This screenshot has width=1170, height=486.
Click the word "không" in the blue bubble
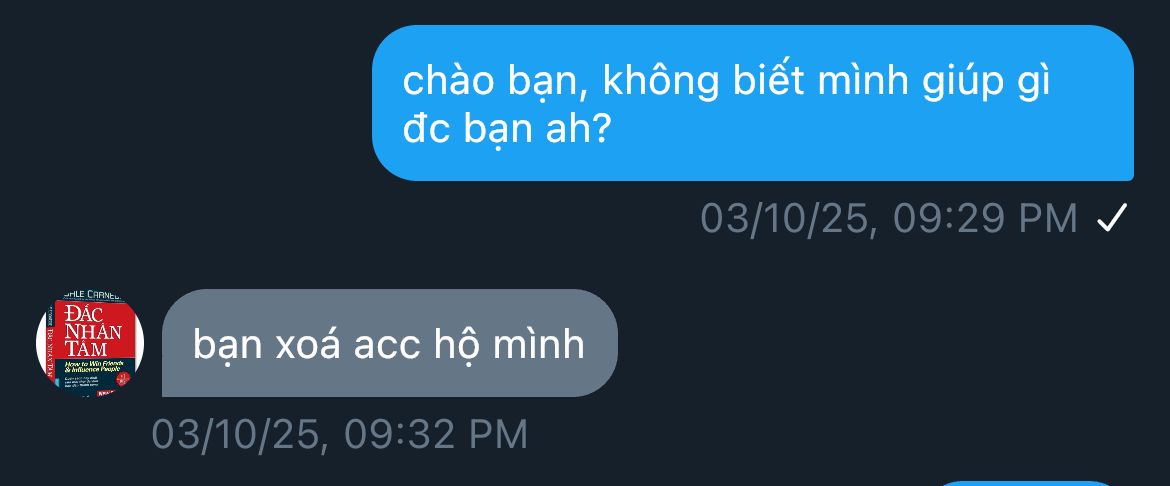[x=660, y=81]
